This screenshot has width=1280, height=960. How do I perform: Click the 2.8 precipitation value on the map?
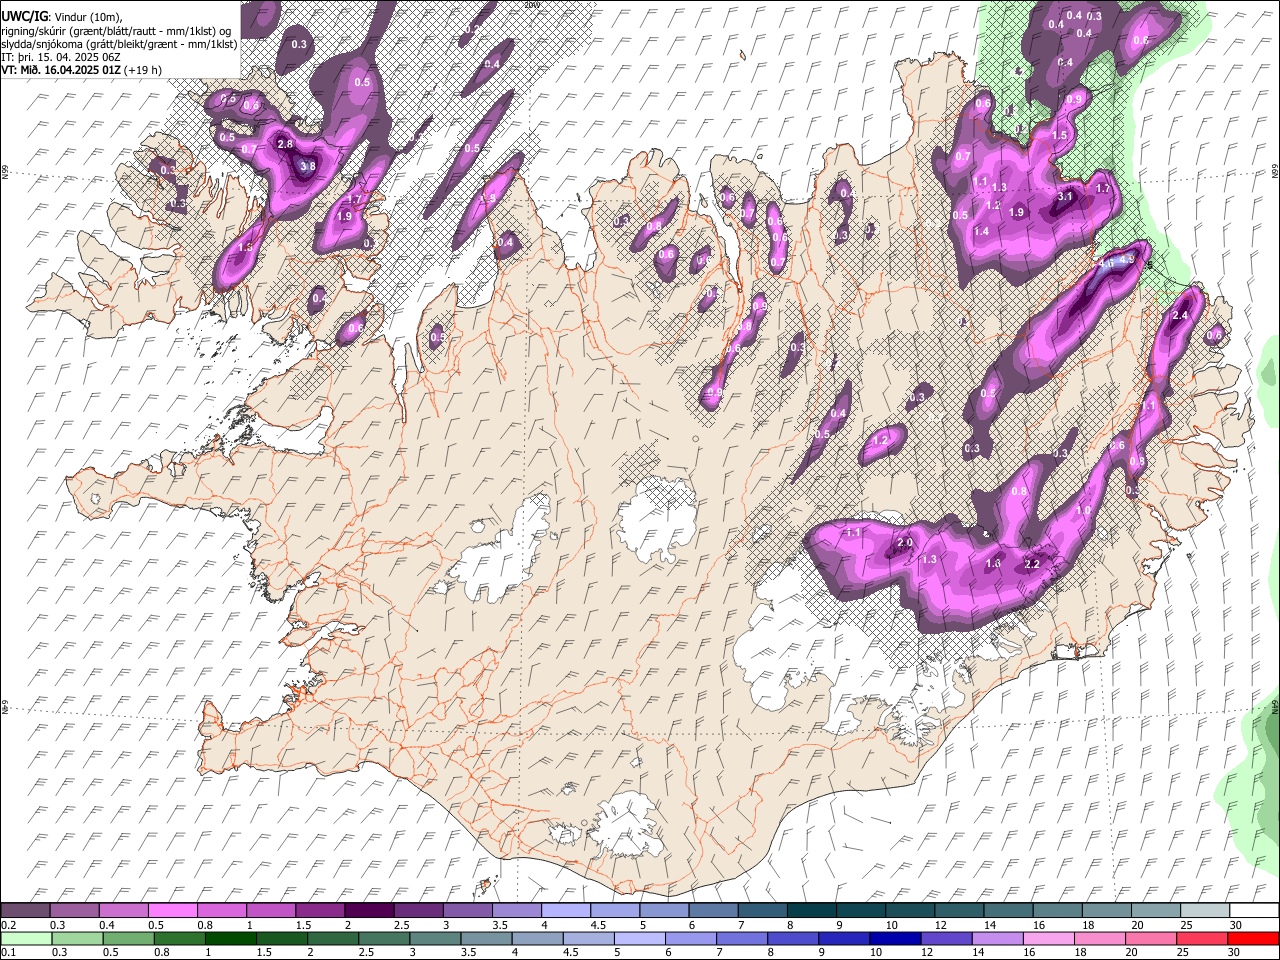point(285,144)
